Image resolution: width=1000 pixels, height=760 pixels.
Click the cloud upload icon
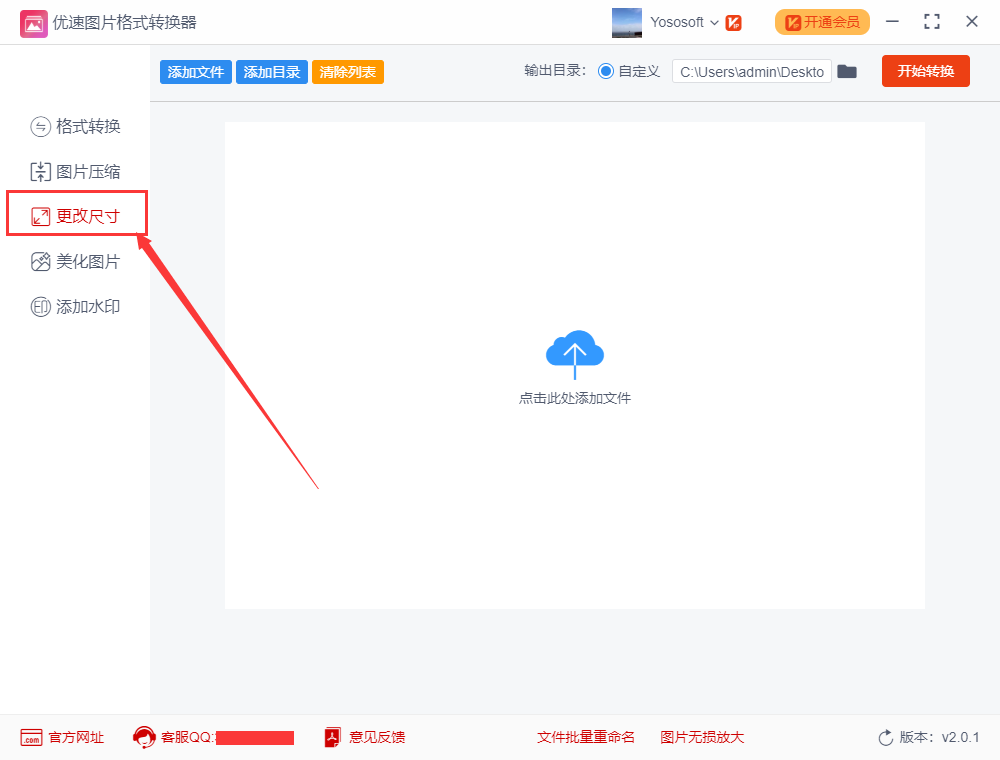click(x=575, y=354)
